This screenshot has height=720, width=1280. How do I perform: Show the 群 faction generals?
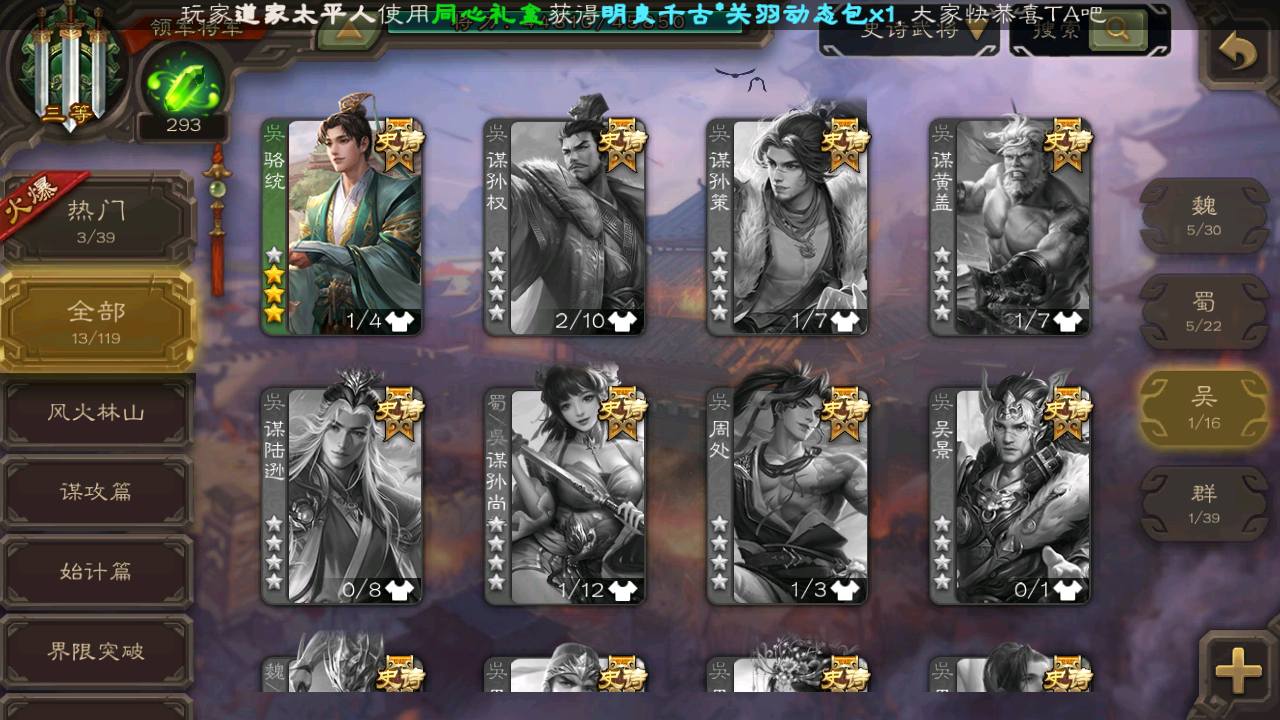(x=1204, y=504)
